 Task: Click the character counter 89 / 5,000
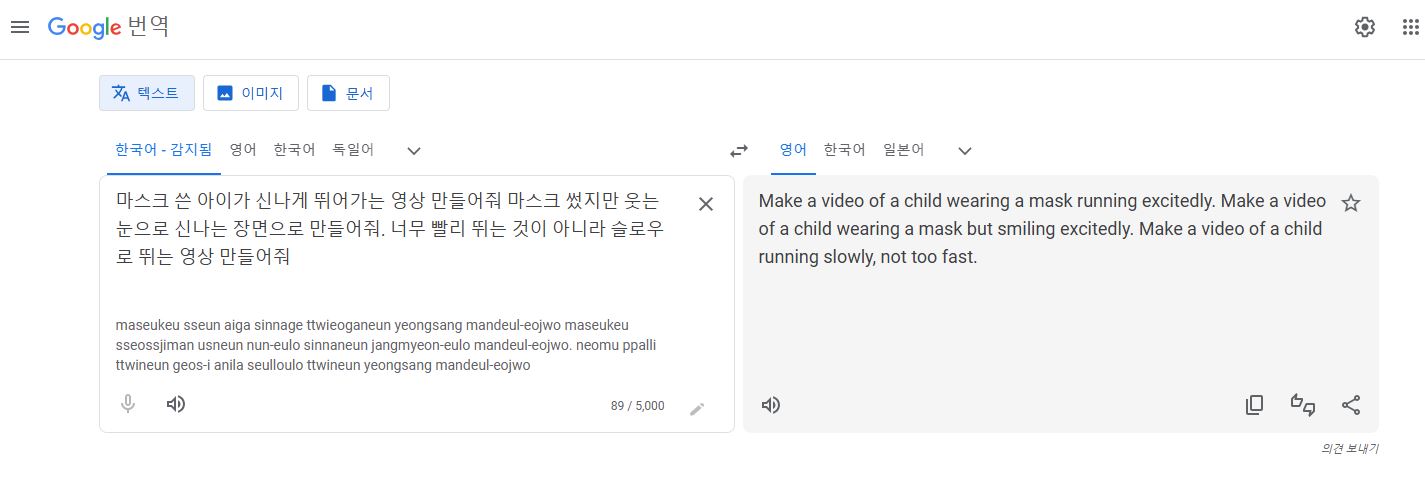(x=637, y=406)
